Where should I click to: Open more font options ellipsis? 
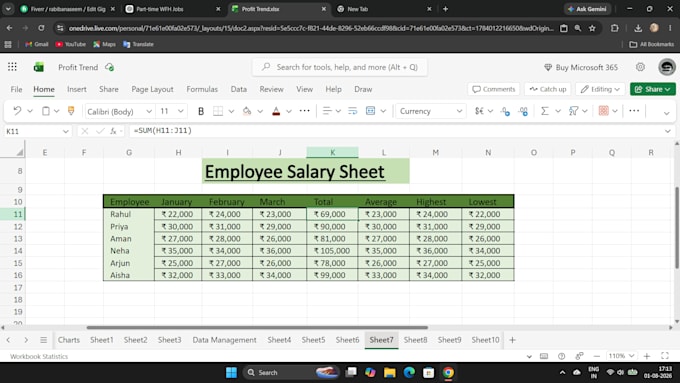(x=305, y=111)
